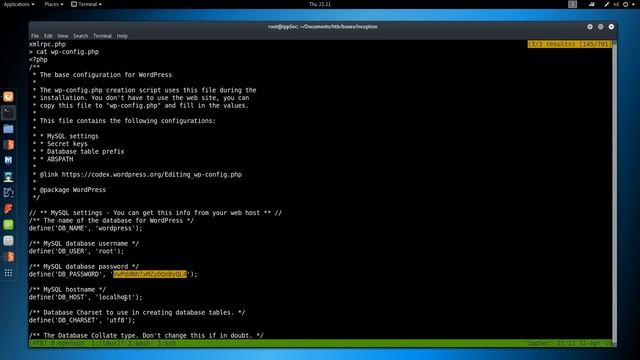
Task: Click the xmlrpc.php text line
Action: point(47,44)
